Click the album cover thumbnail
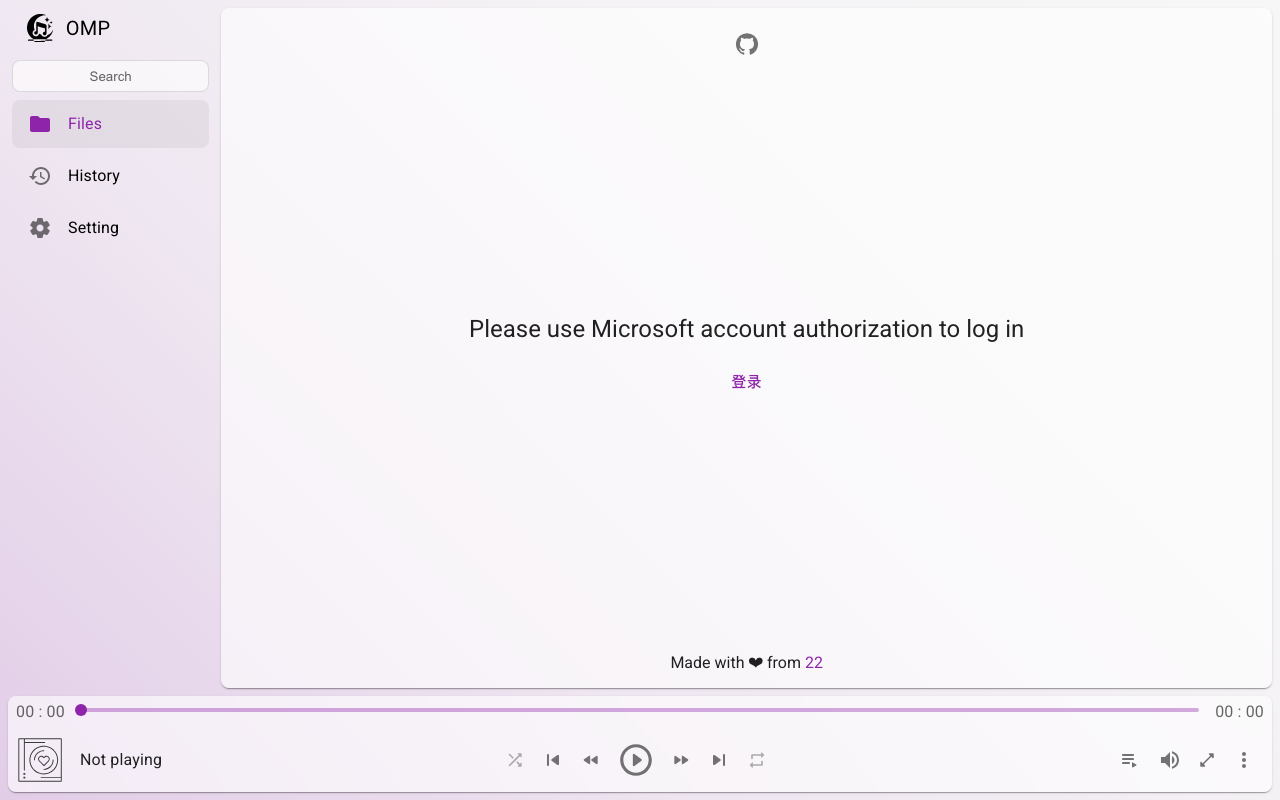Image resolution: width=1280 pixels, height=800 pixels. 40,760
